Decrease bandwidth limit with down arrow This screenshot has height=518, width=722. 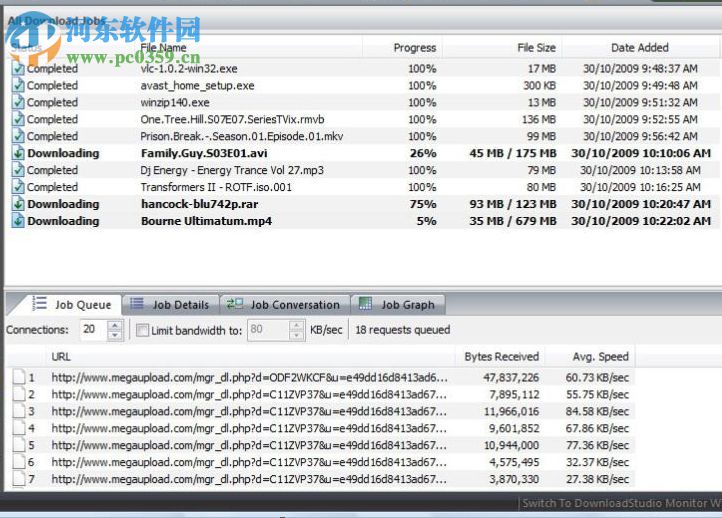pos(297,335)
